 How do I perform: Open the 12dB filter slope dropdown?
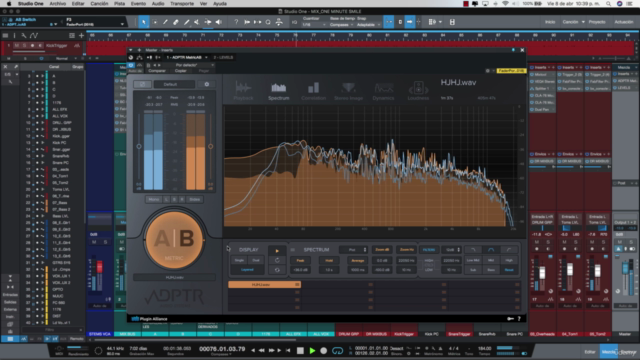[x=452, y=250]
